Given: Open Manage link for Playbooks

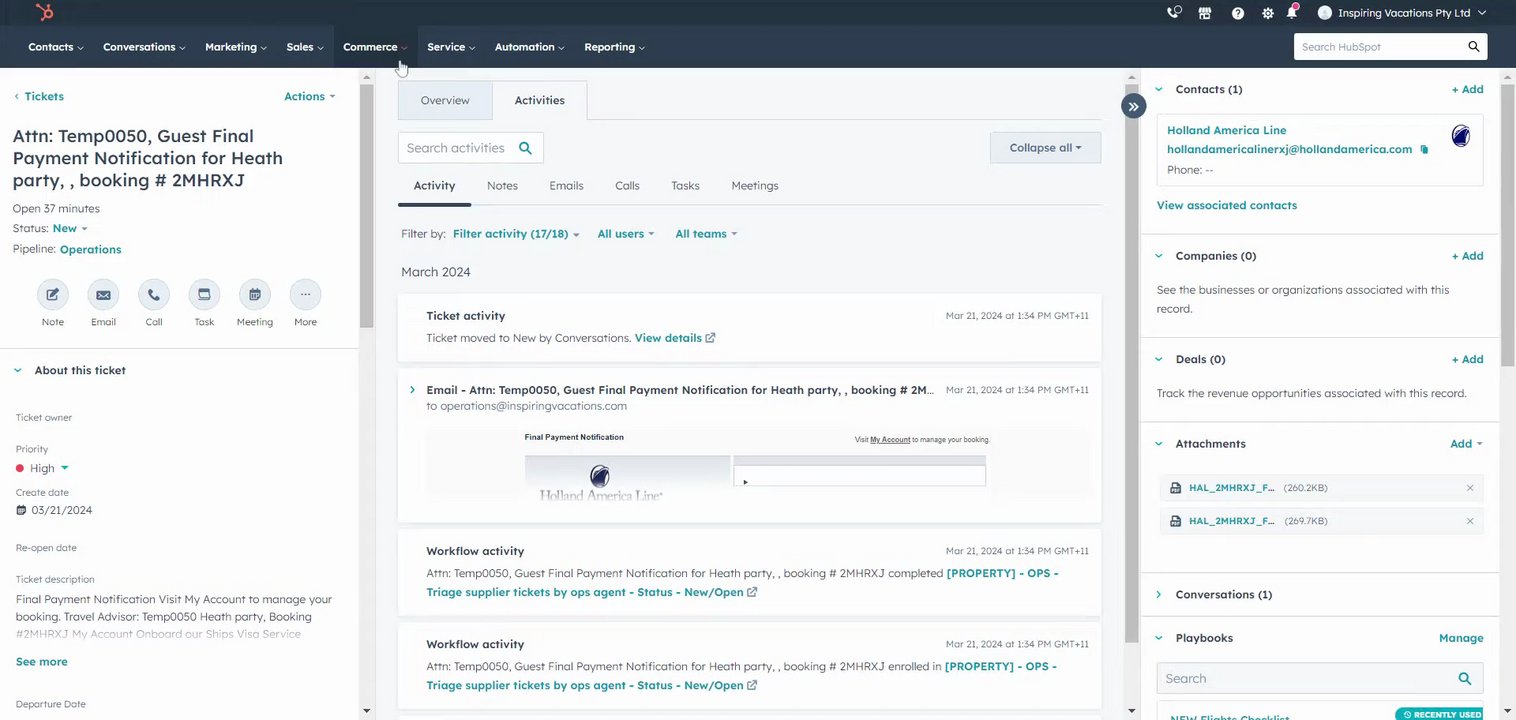Looking at the screenshot, I should click(x=1461, y=638).
